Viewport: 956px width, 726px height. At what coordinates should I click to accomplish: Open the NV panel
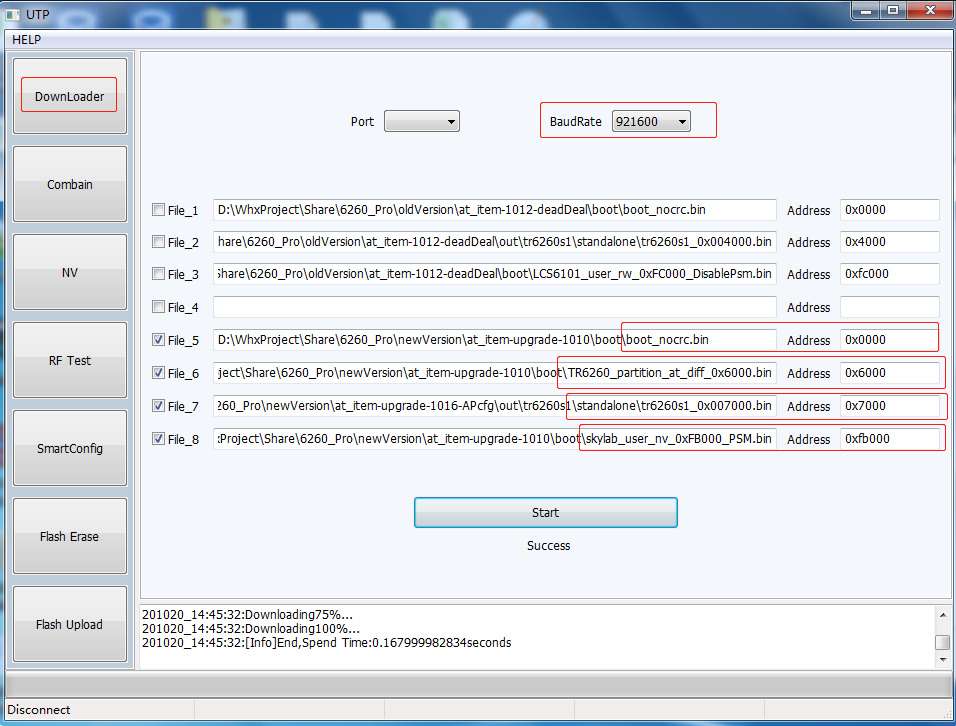pos(70,272)
